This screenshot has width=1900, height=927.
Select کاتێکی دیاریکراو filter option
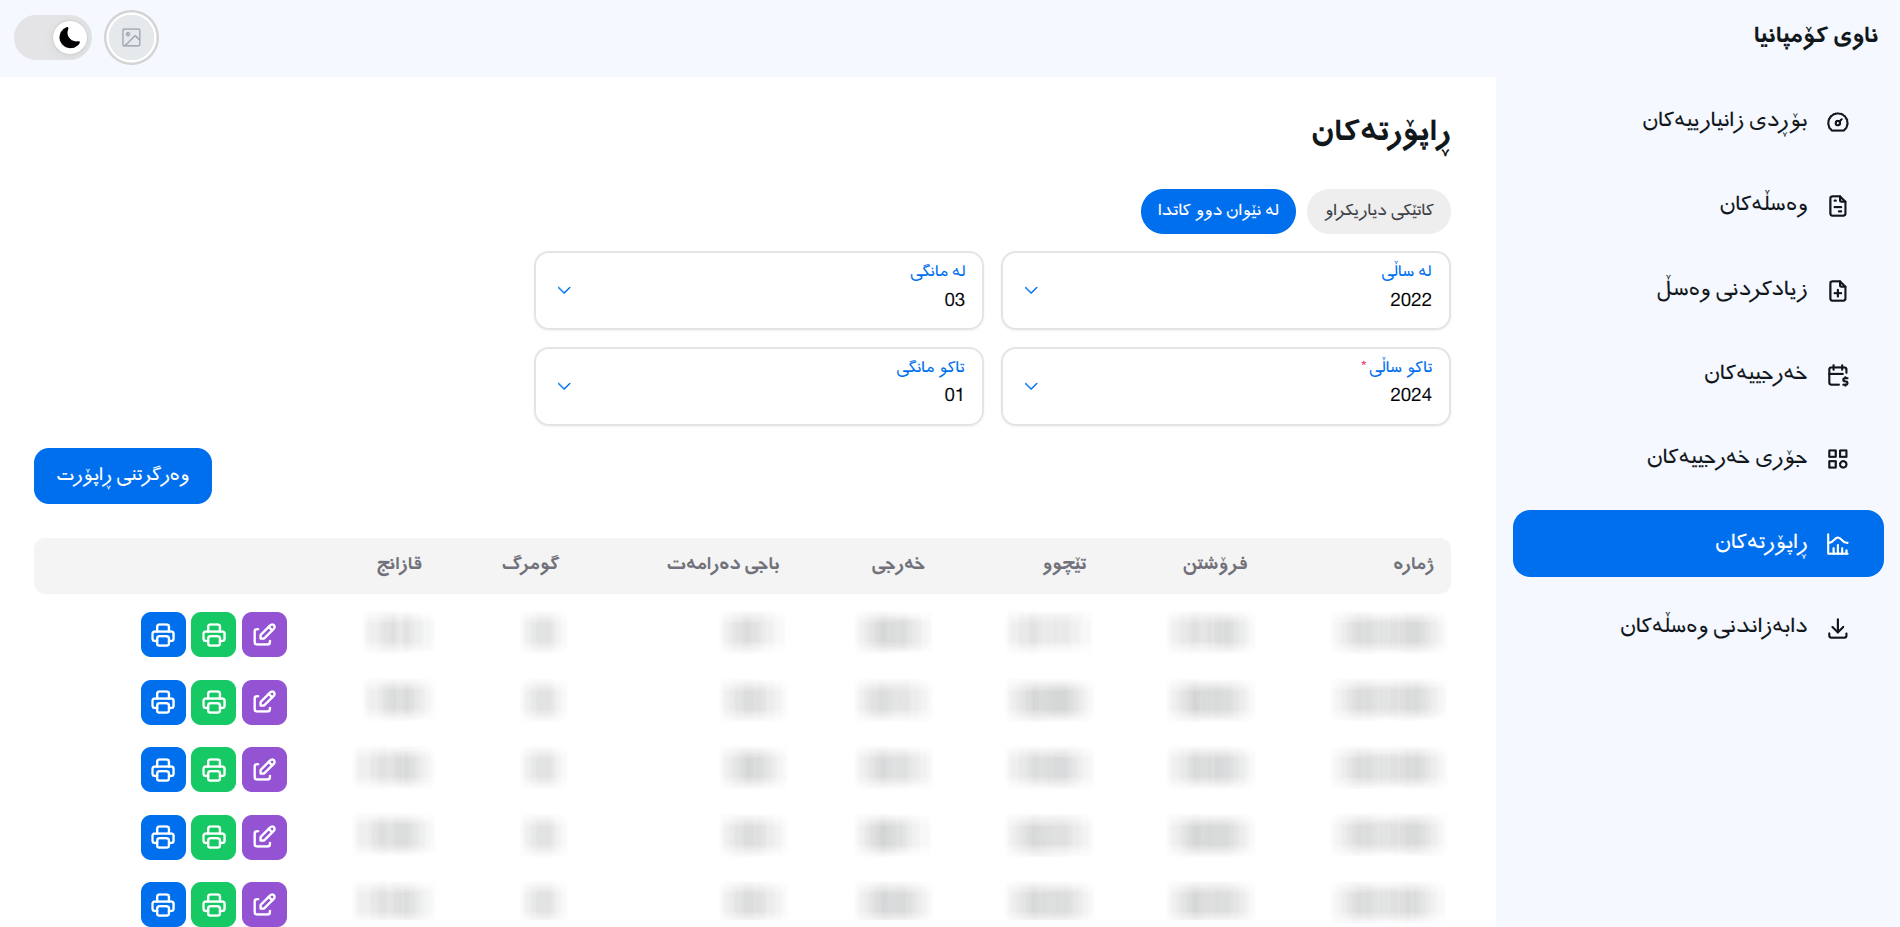point(1379,211)
